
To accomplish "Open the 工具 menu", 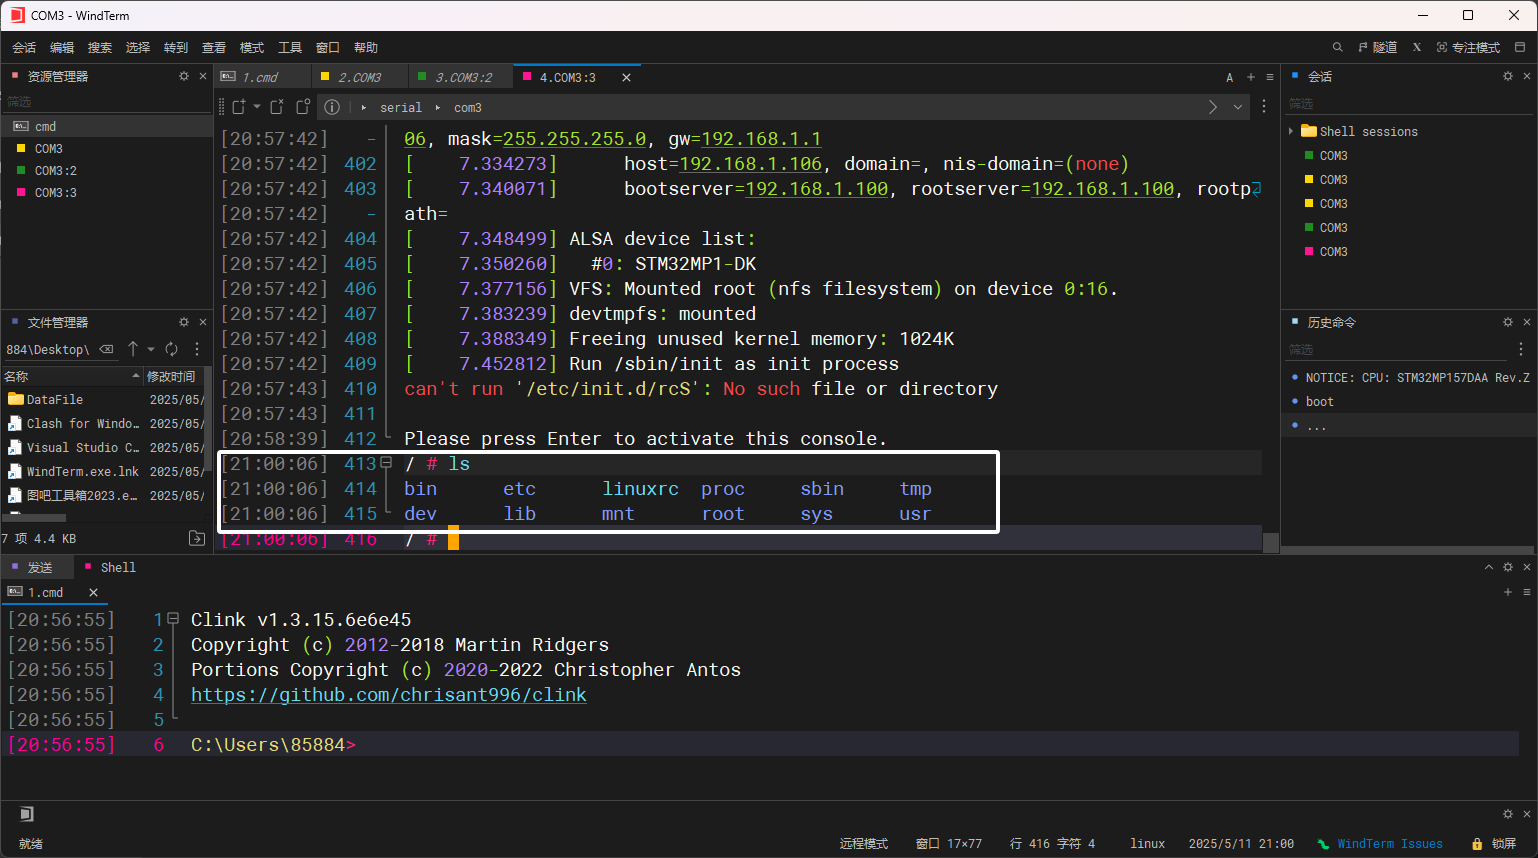I will (x=290, y=47).
